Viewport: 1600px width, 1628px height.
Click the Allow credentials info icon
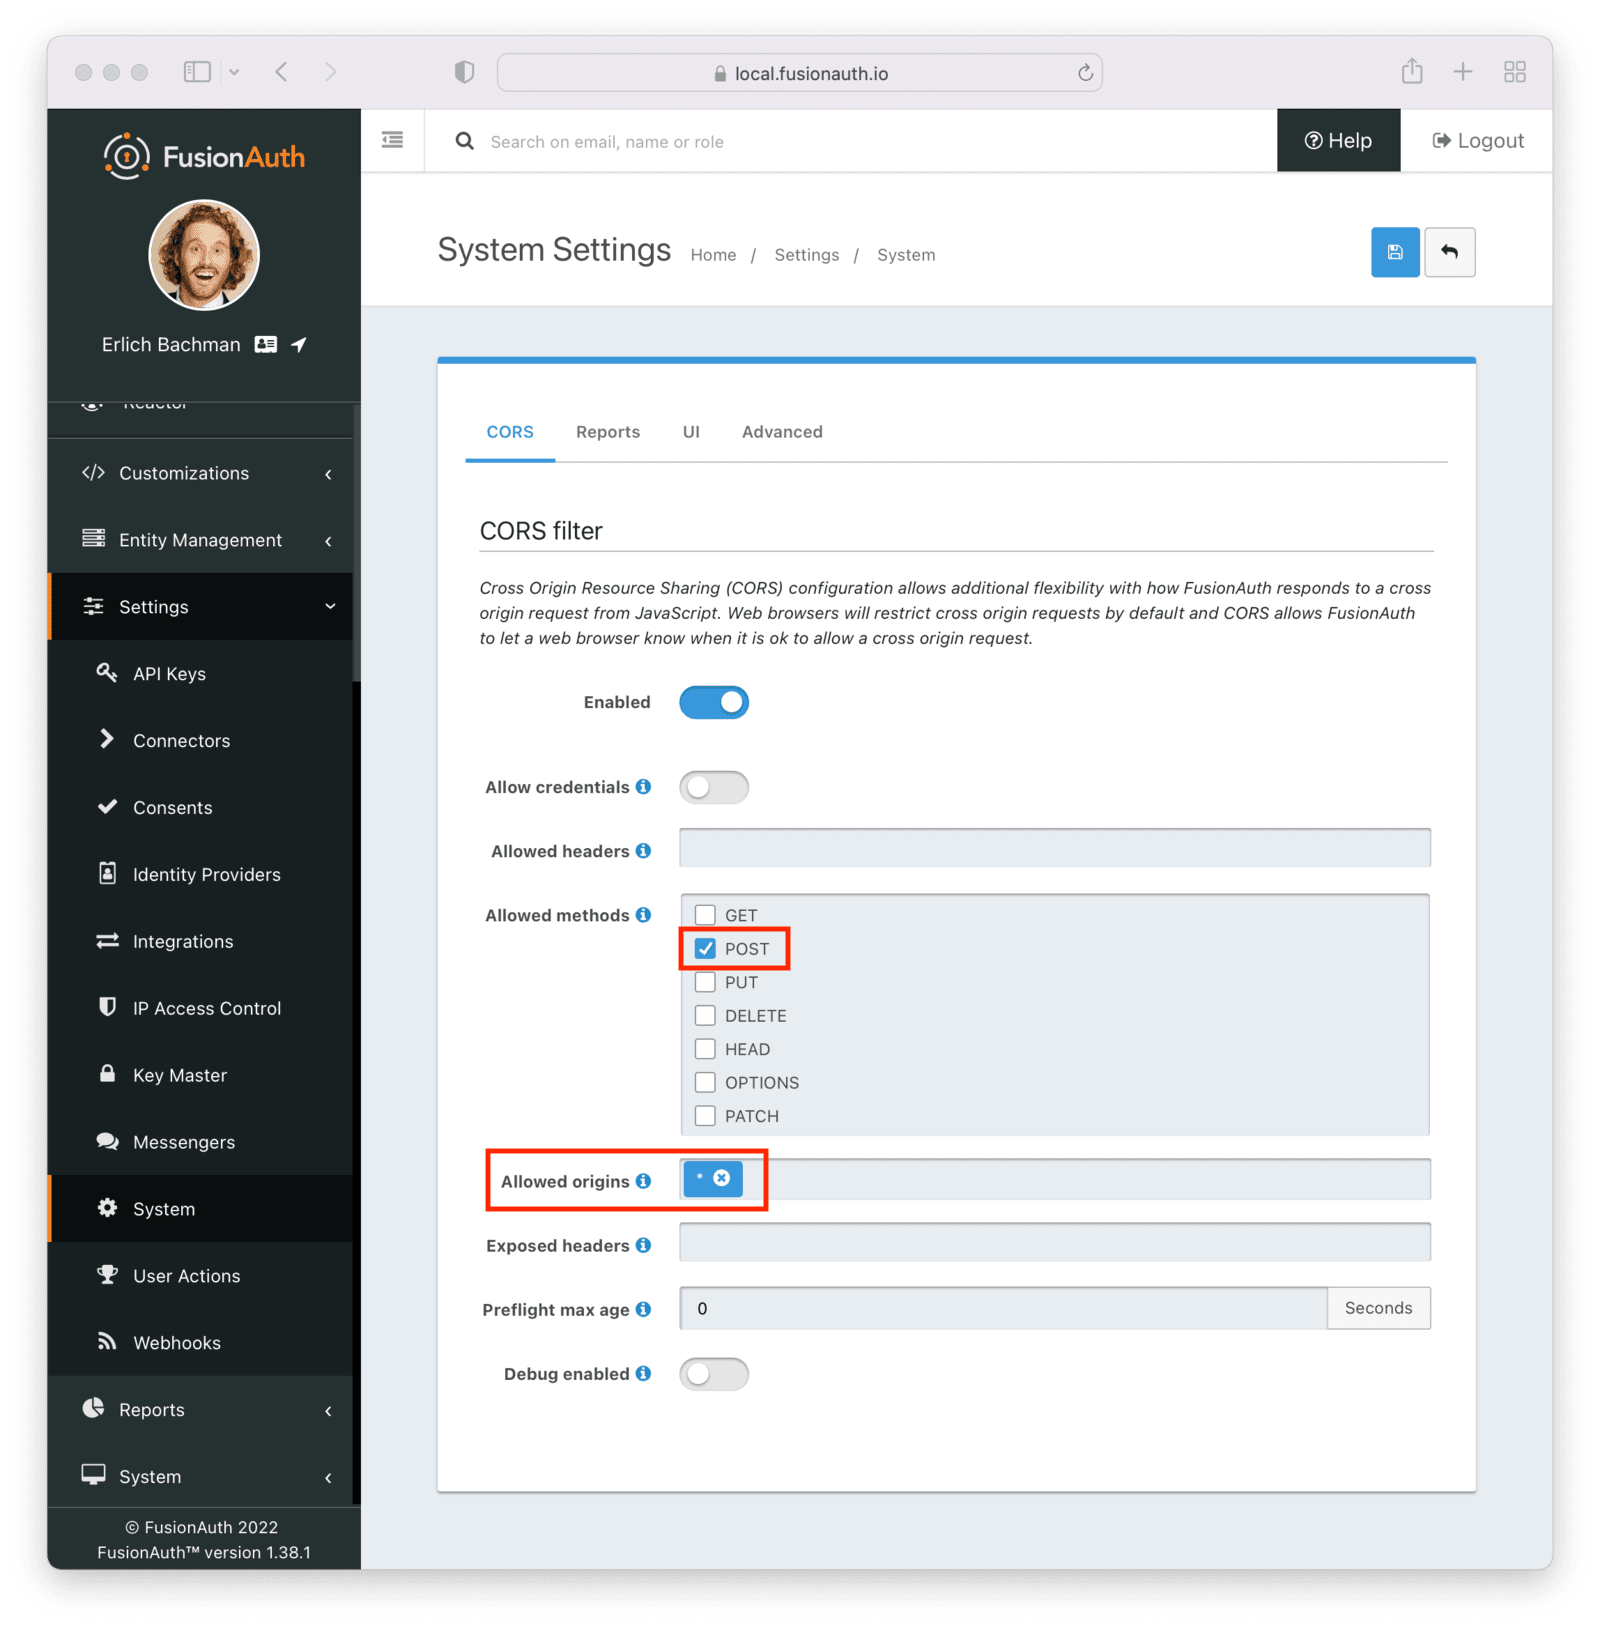644,786
